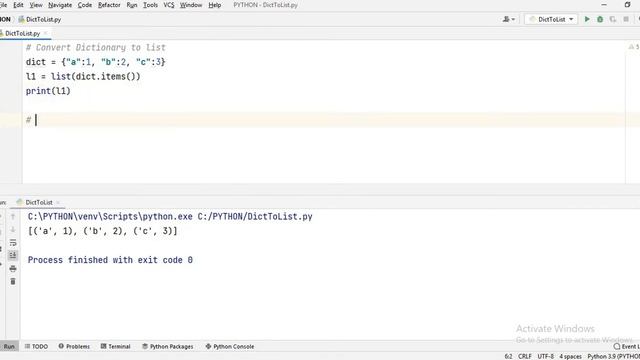Image resolution: width=640 pixels, height=360 pixels.
Task: Change the 4 spaces indent setting
Action: coord(570,356)
